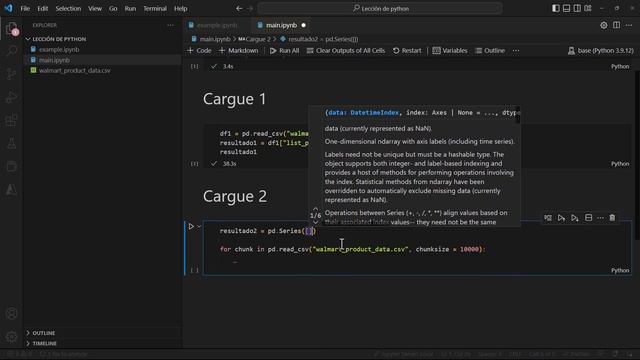Split the editor to the right
This screenshot has height=360, width=640.
point(616,25)
